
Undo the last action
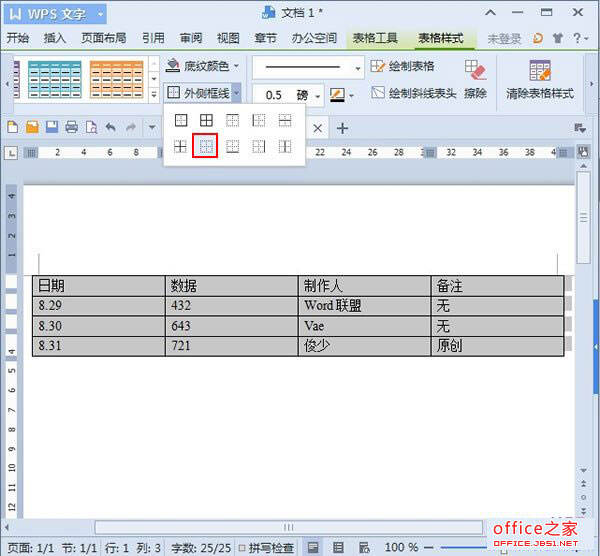(111, 127)
